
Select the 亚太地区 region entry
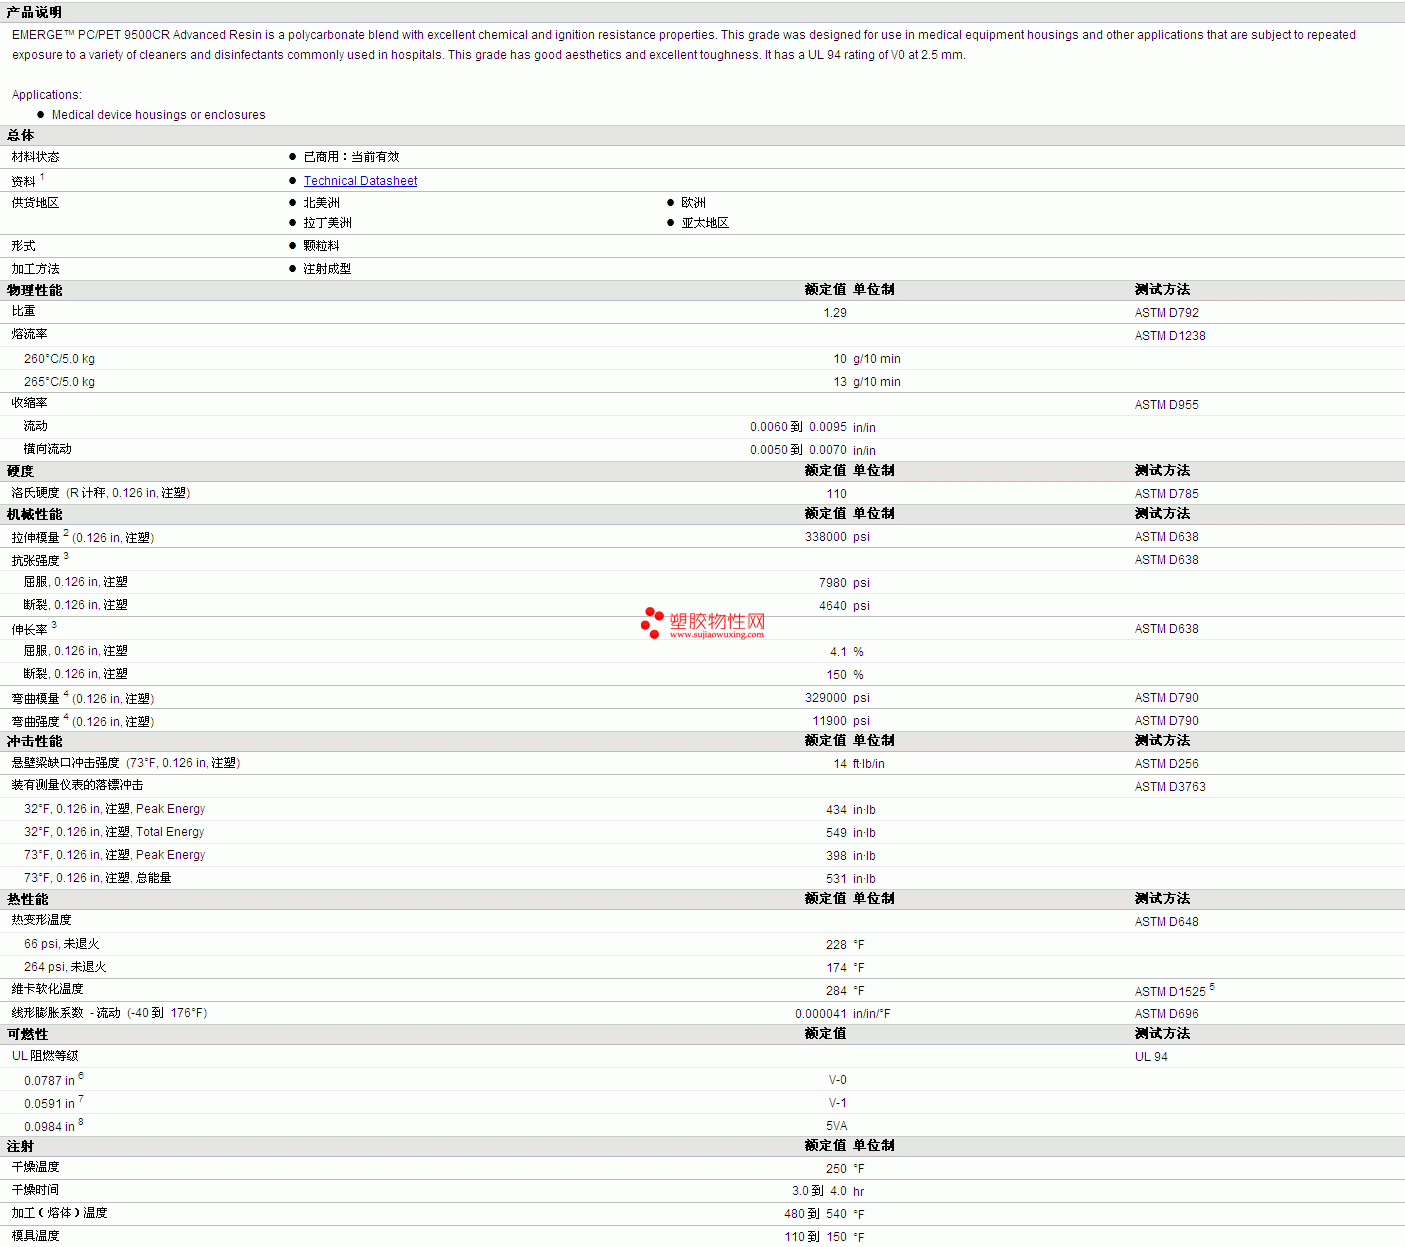[705, 223]
